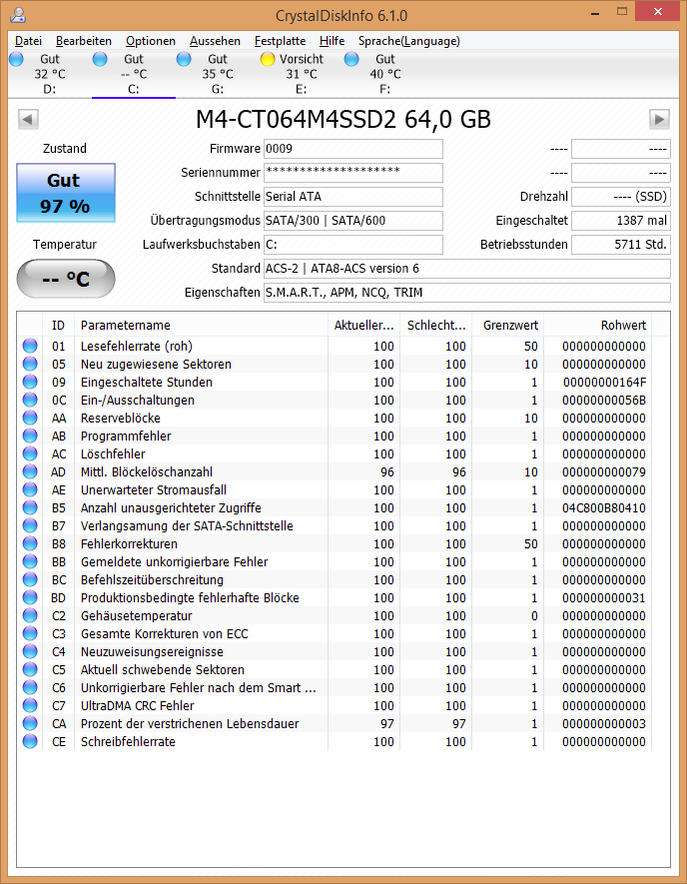This screenshot has height=884, width=687.
Task: Click the yellow Vorsicht status orb
Action: point(268,59)
